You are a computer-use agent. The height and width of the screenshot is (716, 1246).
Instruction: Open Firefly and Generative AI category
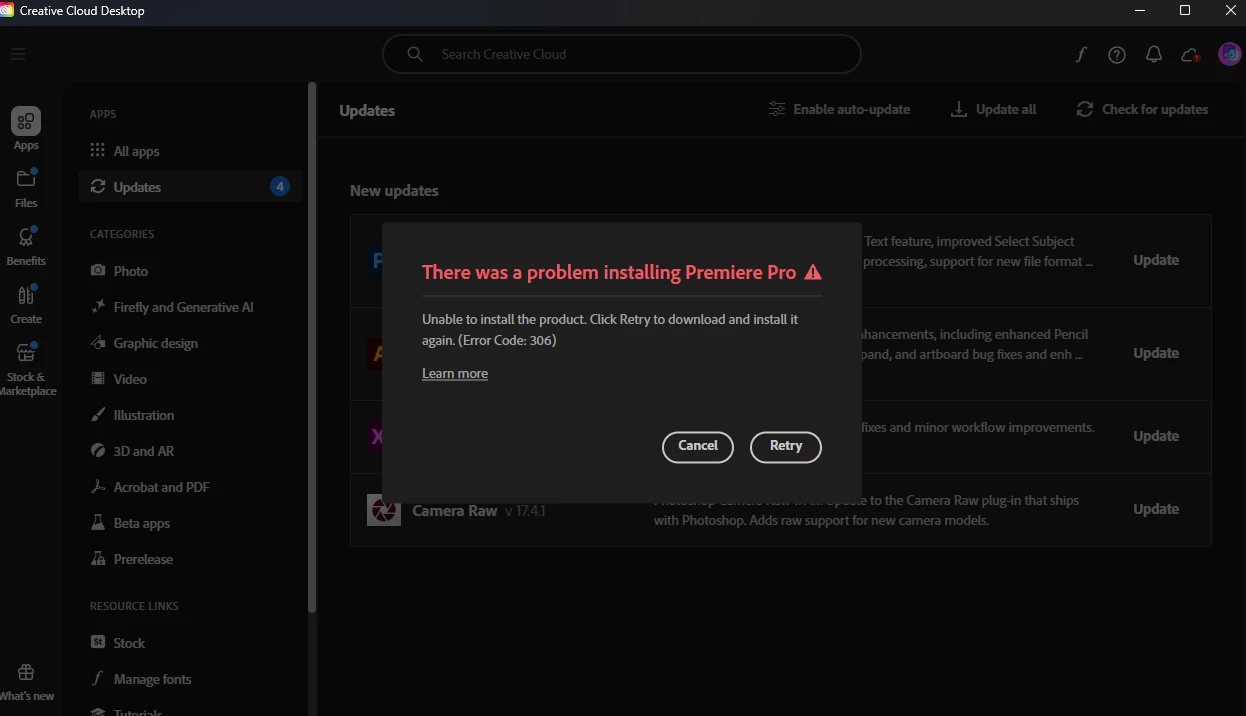tap(183, 307)
